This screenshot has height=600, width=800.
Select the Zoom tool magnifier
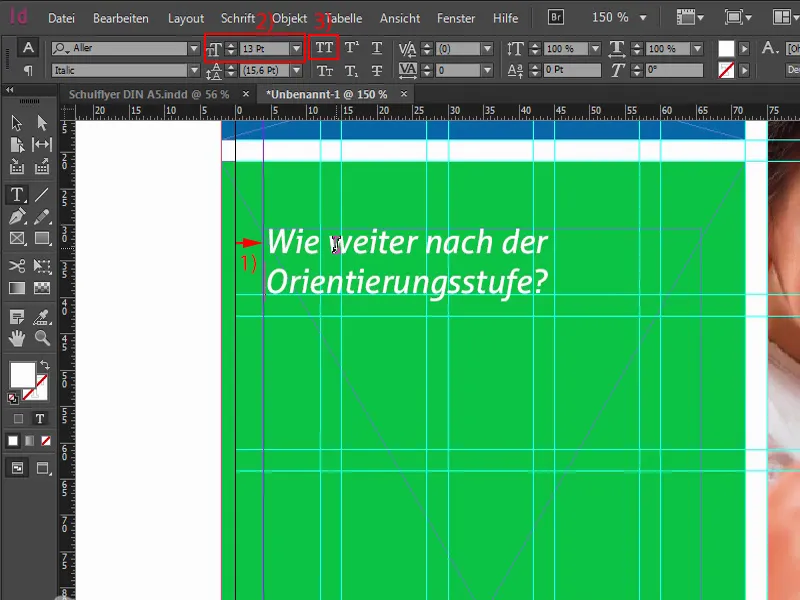tap(42, 338)
